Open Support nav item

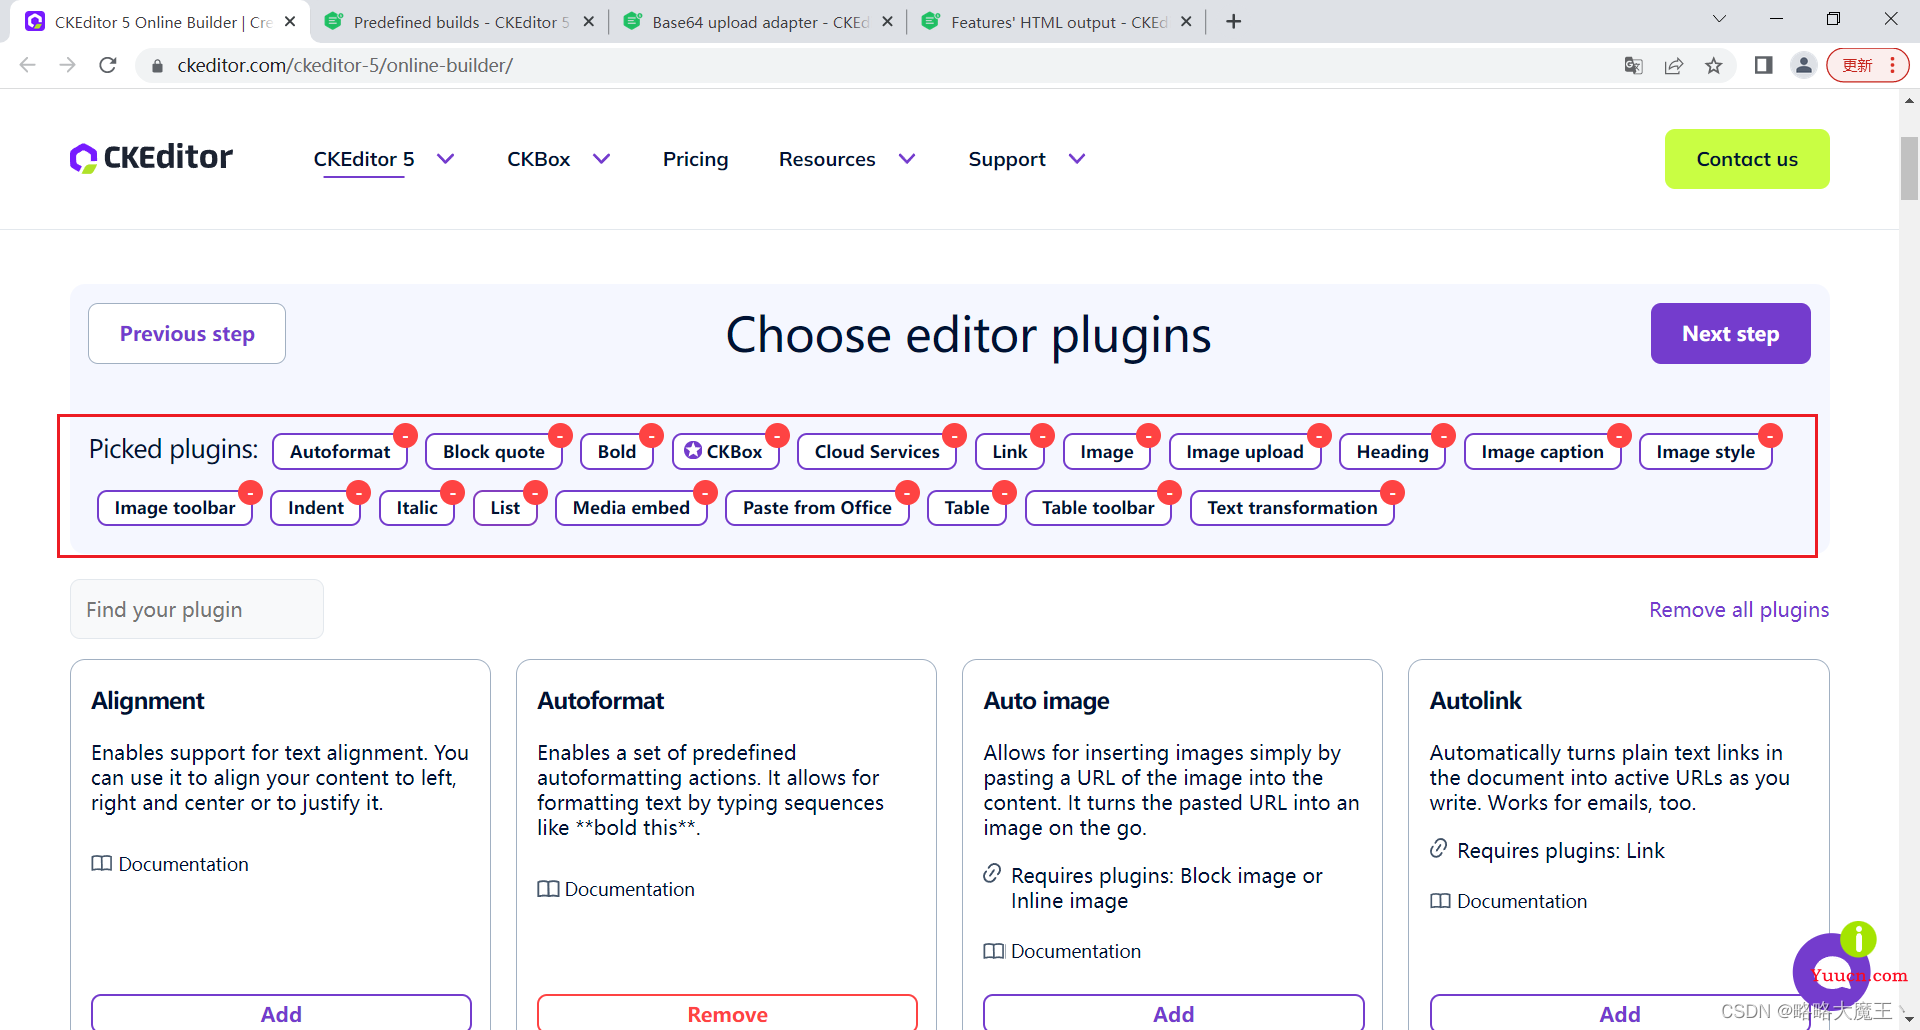pos(1007,159)
